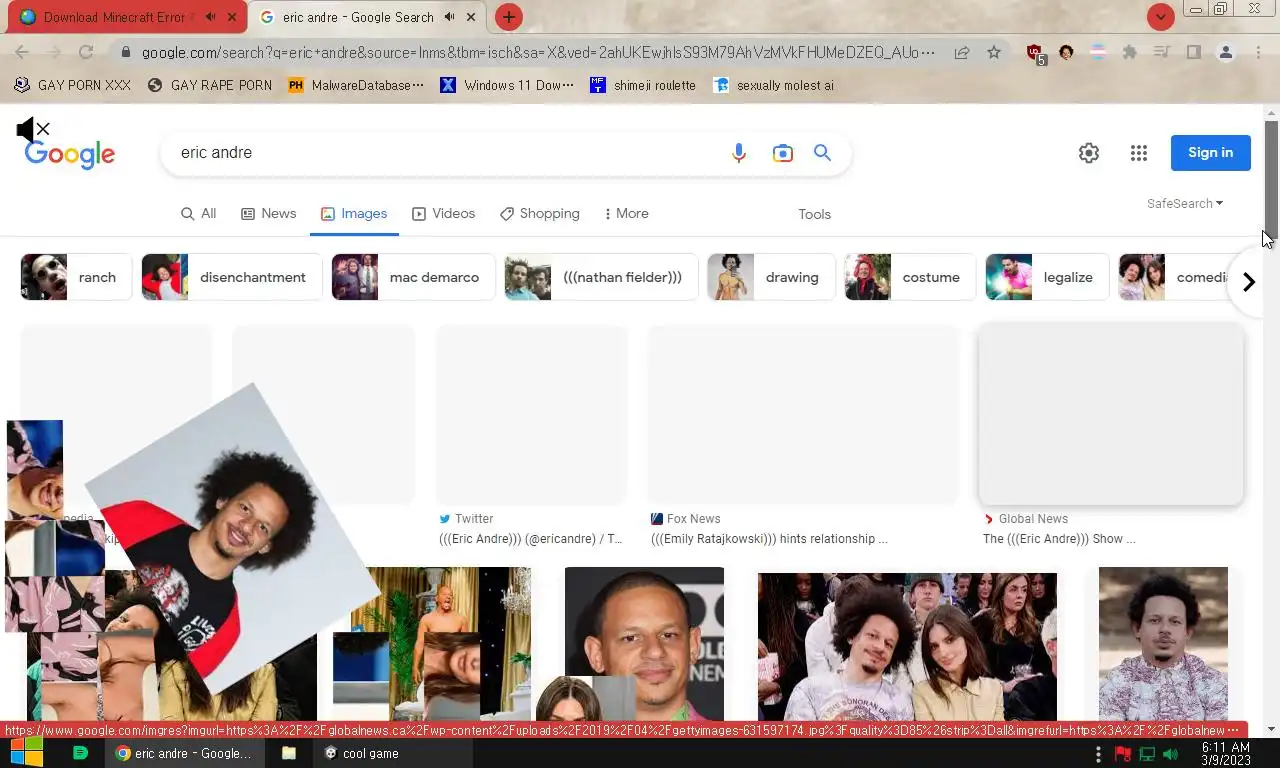Click the network icon in system tray

click(1146, 754)
